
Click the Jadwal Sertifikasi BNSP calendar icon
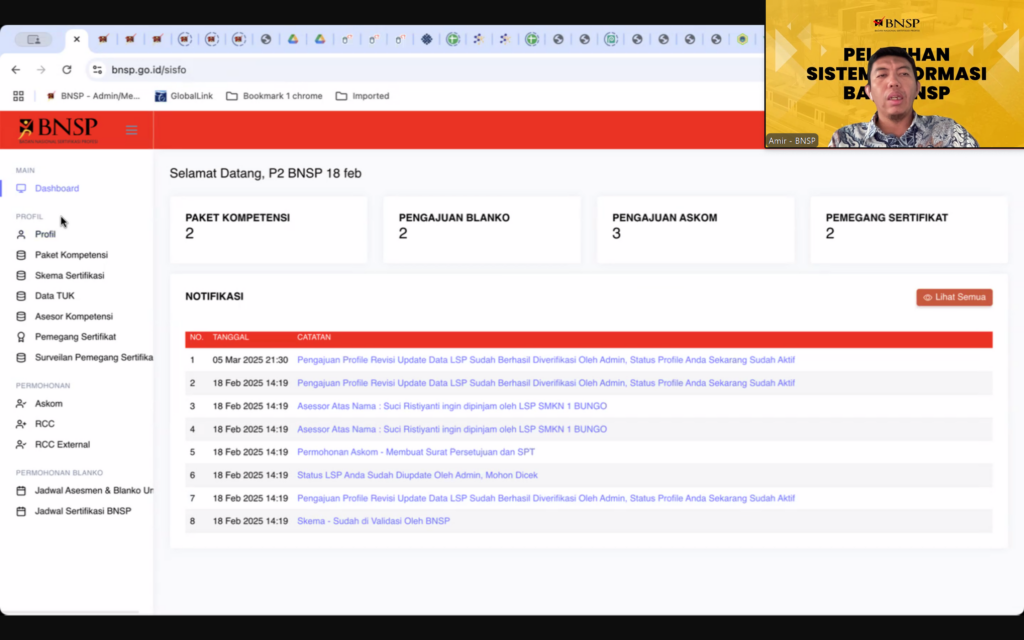21,511
